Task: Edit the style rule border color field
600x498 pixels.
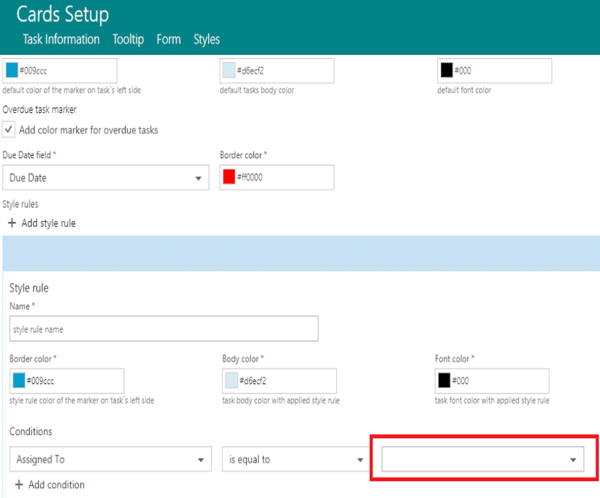Action: click(x=67, y=381)
